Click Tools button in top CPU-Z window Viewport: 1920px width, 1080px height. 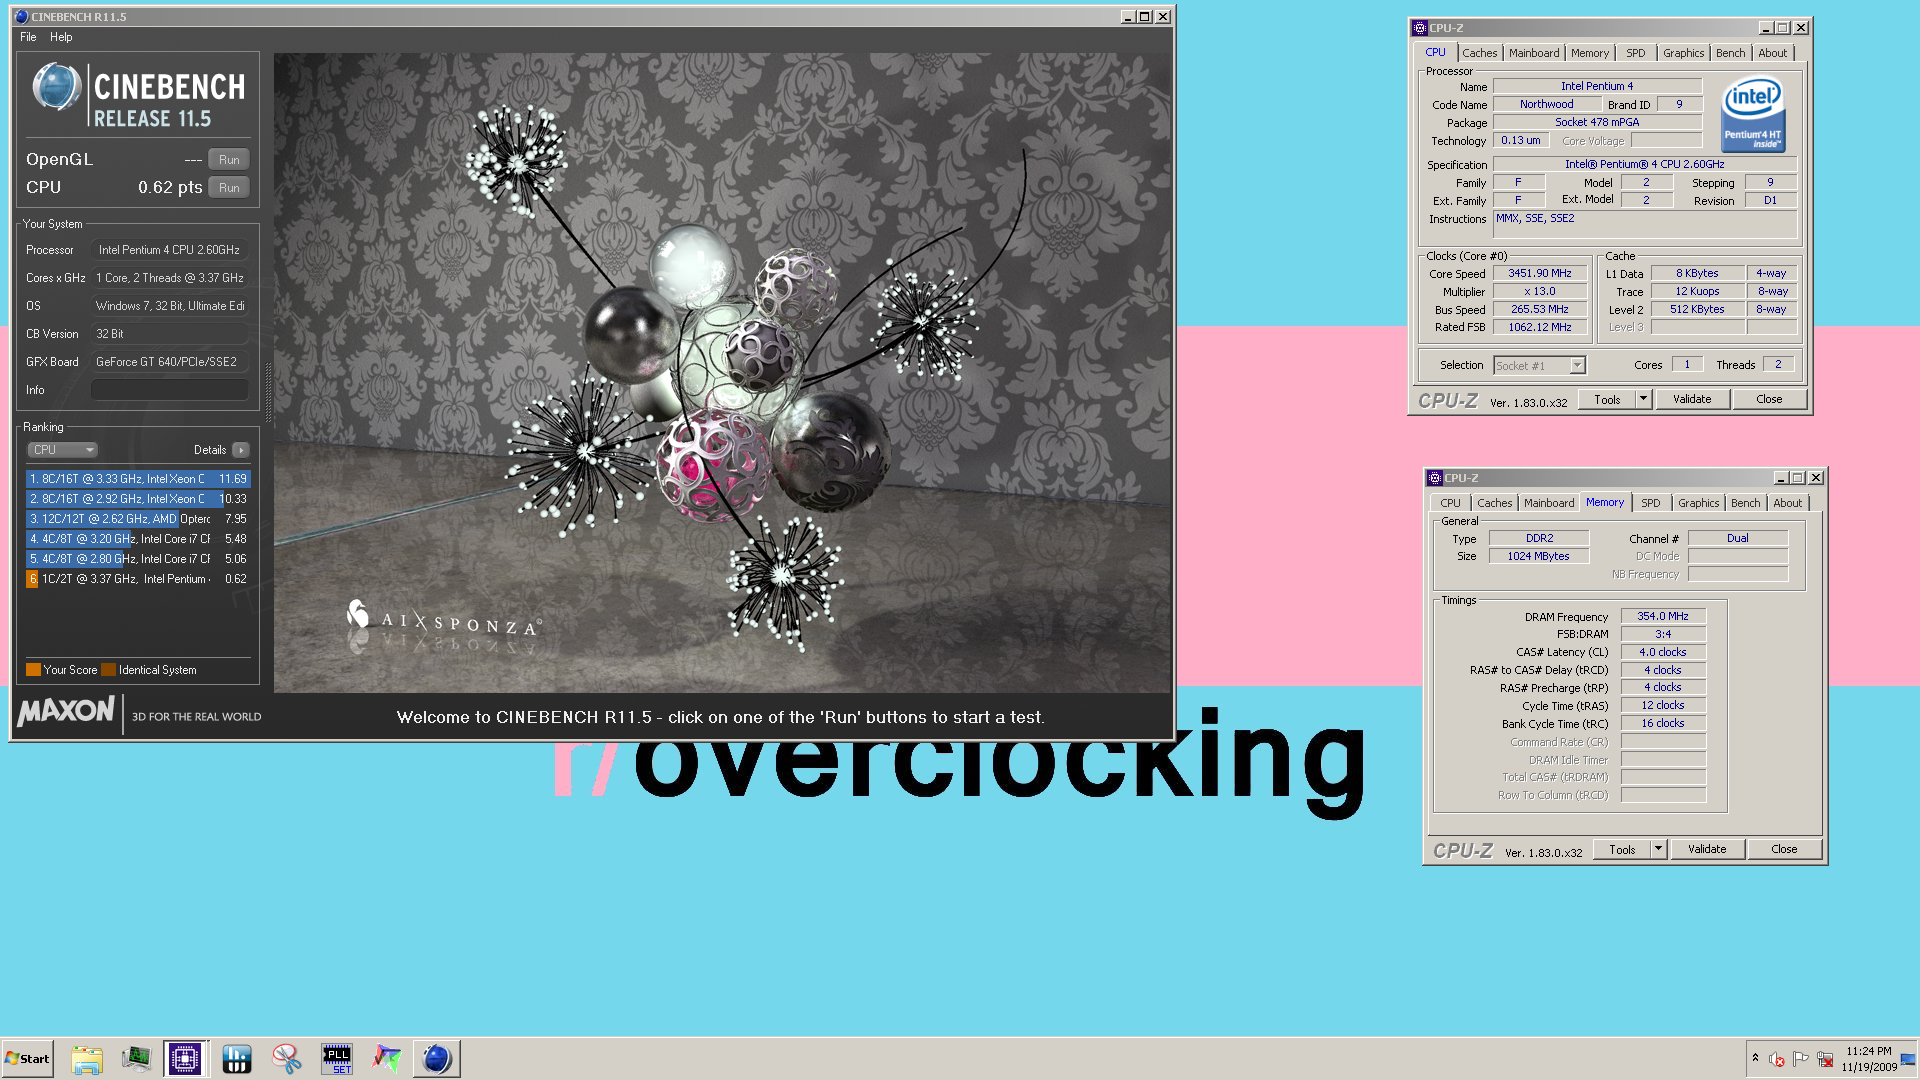pyautogui.click(x=1608, y=400)
